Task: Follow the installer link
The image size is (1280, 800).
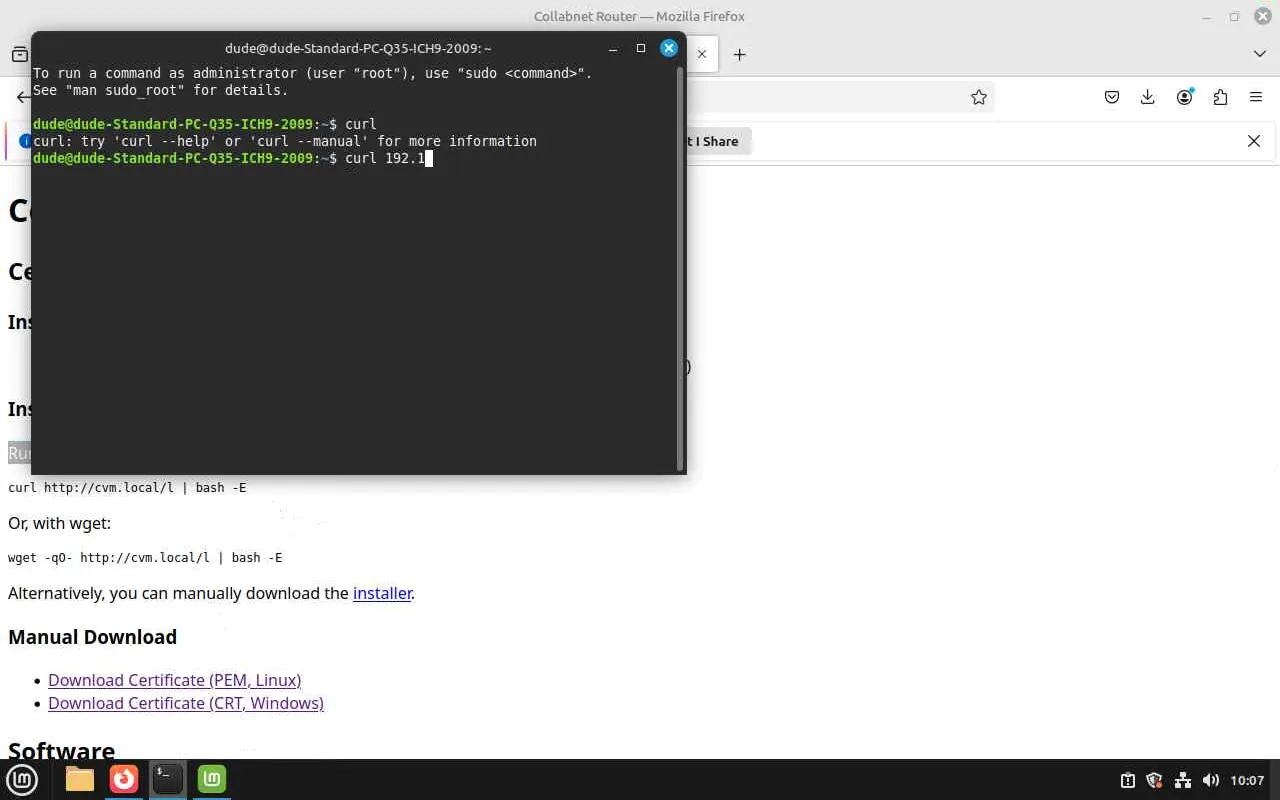Action: (382, 593)
